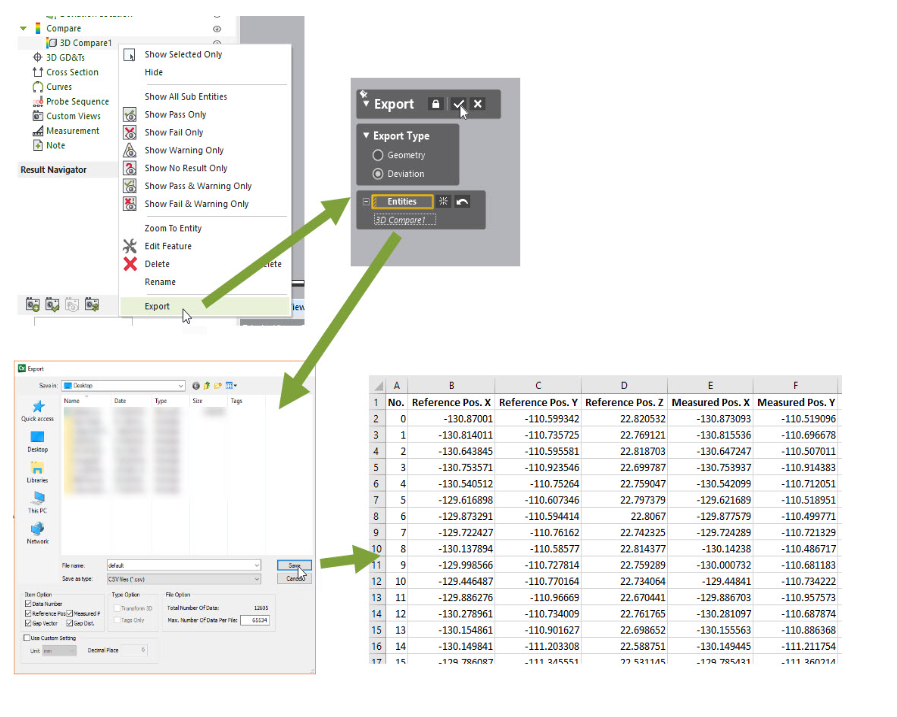Click the undo arrow beside Entities
The width and height of the screenshot is (897, 717).
(462, 202)
